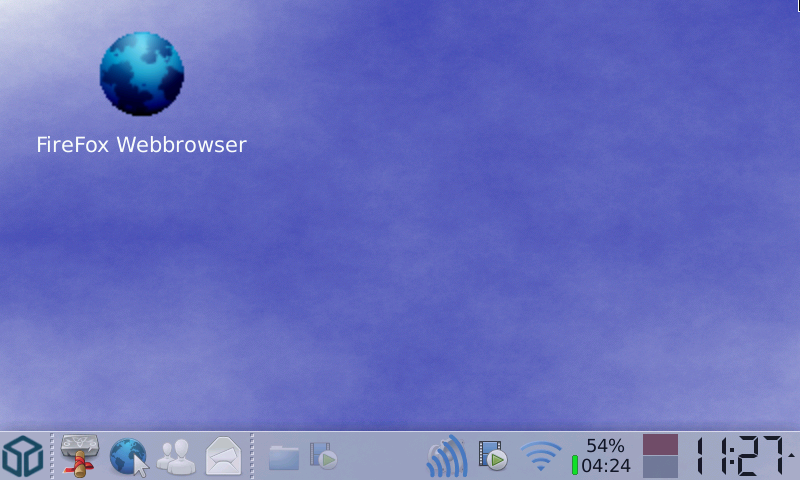Viewport: 800px width, 480px height.
Task: Switch to the lower gray virtual desktop
Action: (x=660, y=468)
